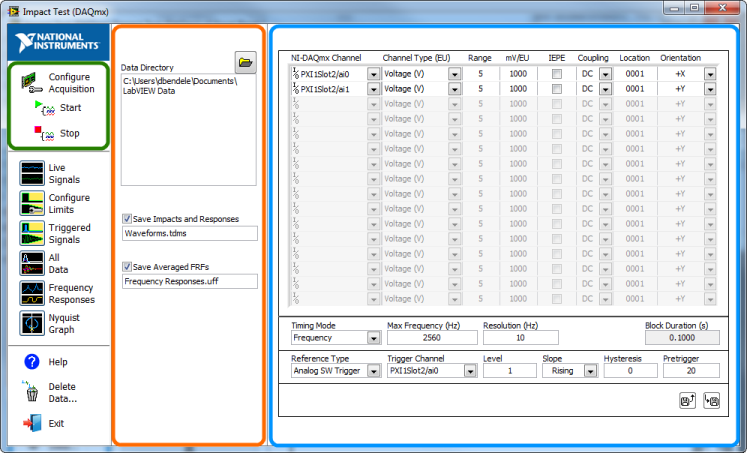
Task: Click the Resolution (Hz) field showing 10
Action: coord(521,338)
